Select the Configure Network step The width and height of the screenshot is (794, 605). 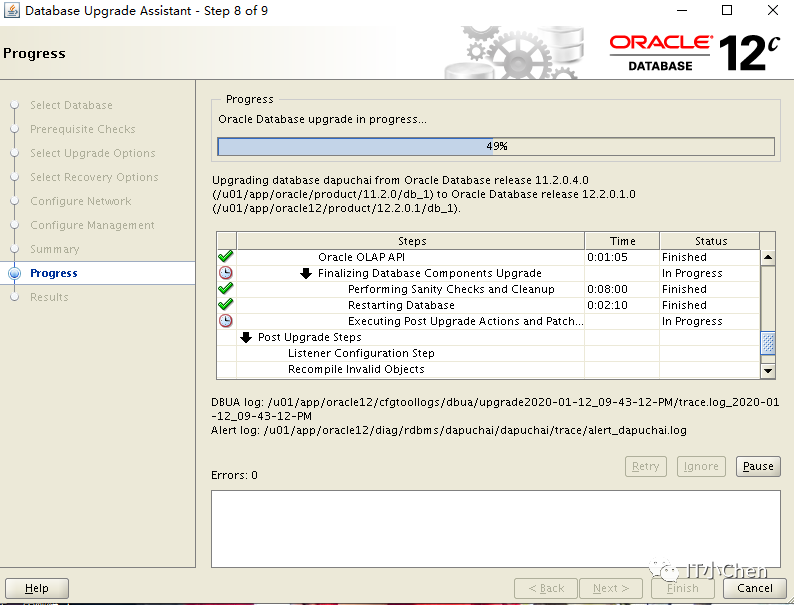(x=81, y=201)
